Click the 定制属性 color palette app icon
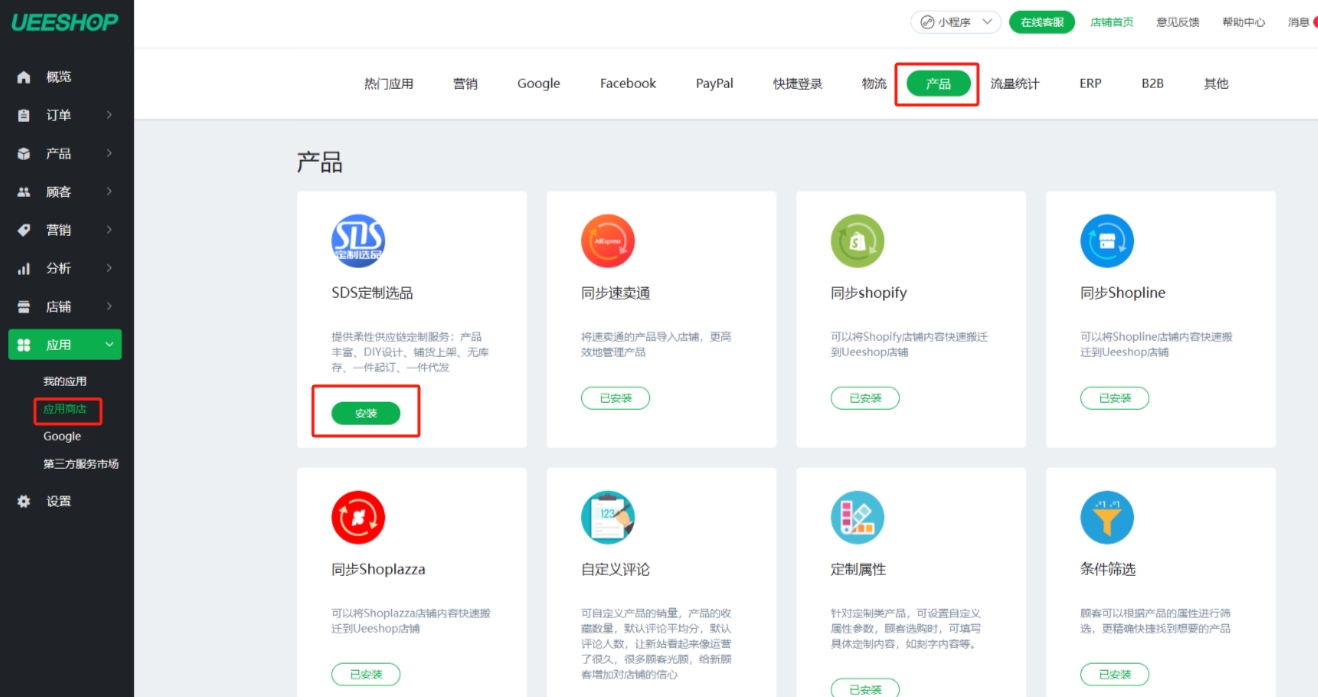The height and width of the screenshot is (697, 1318). (858, 517)
